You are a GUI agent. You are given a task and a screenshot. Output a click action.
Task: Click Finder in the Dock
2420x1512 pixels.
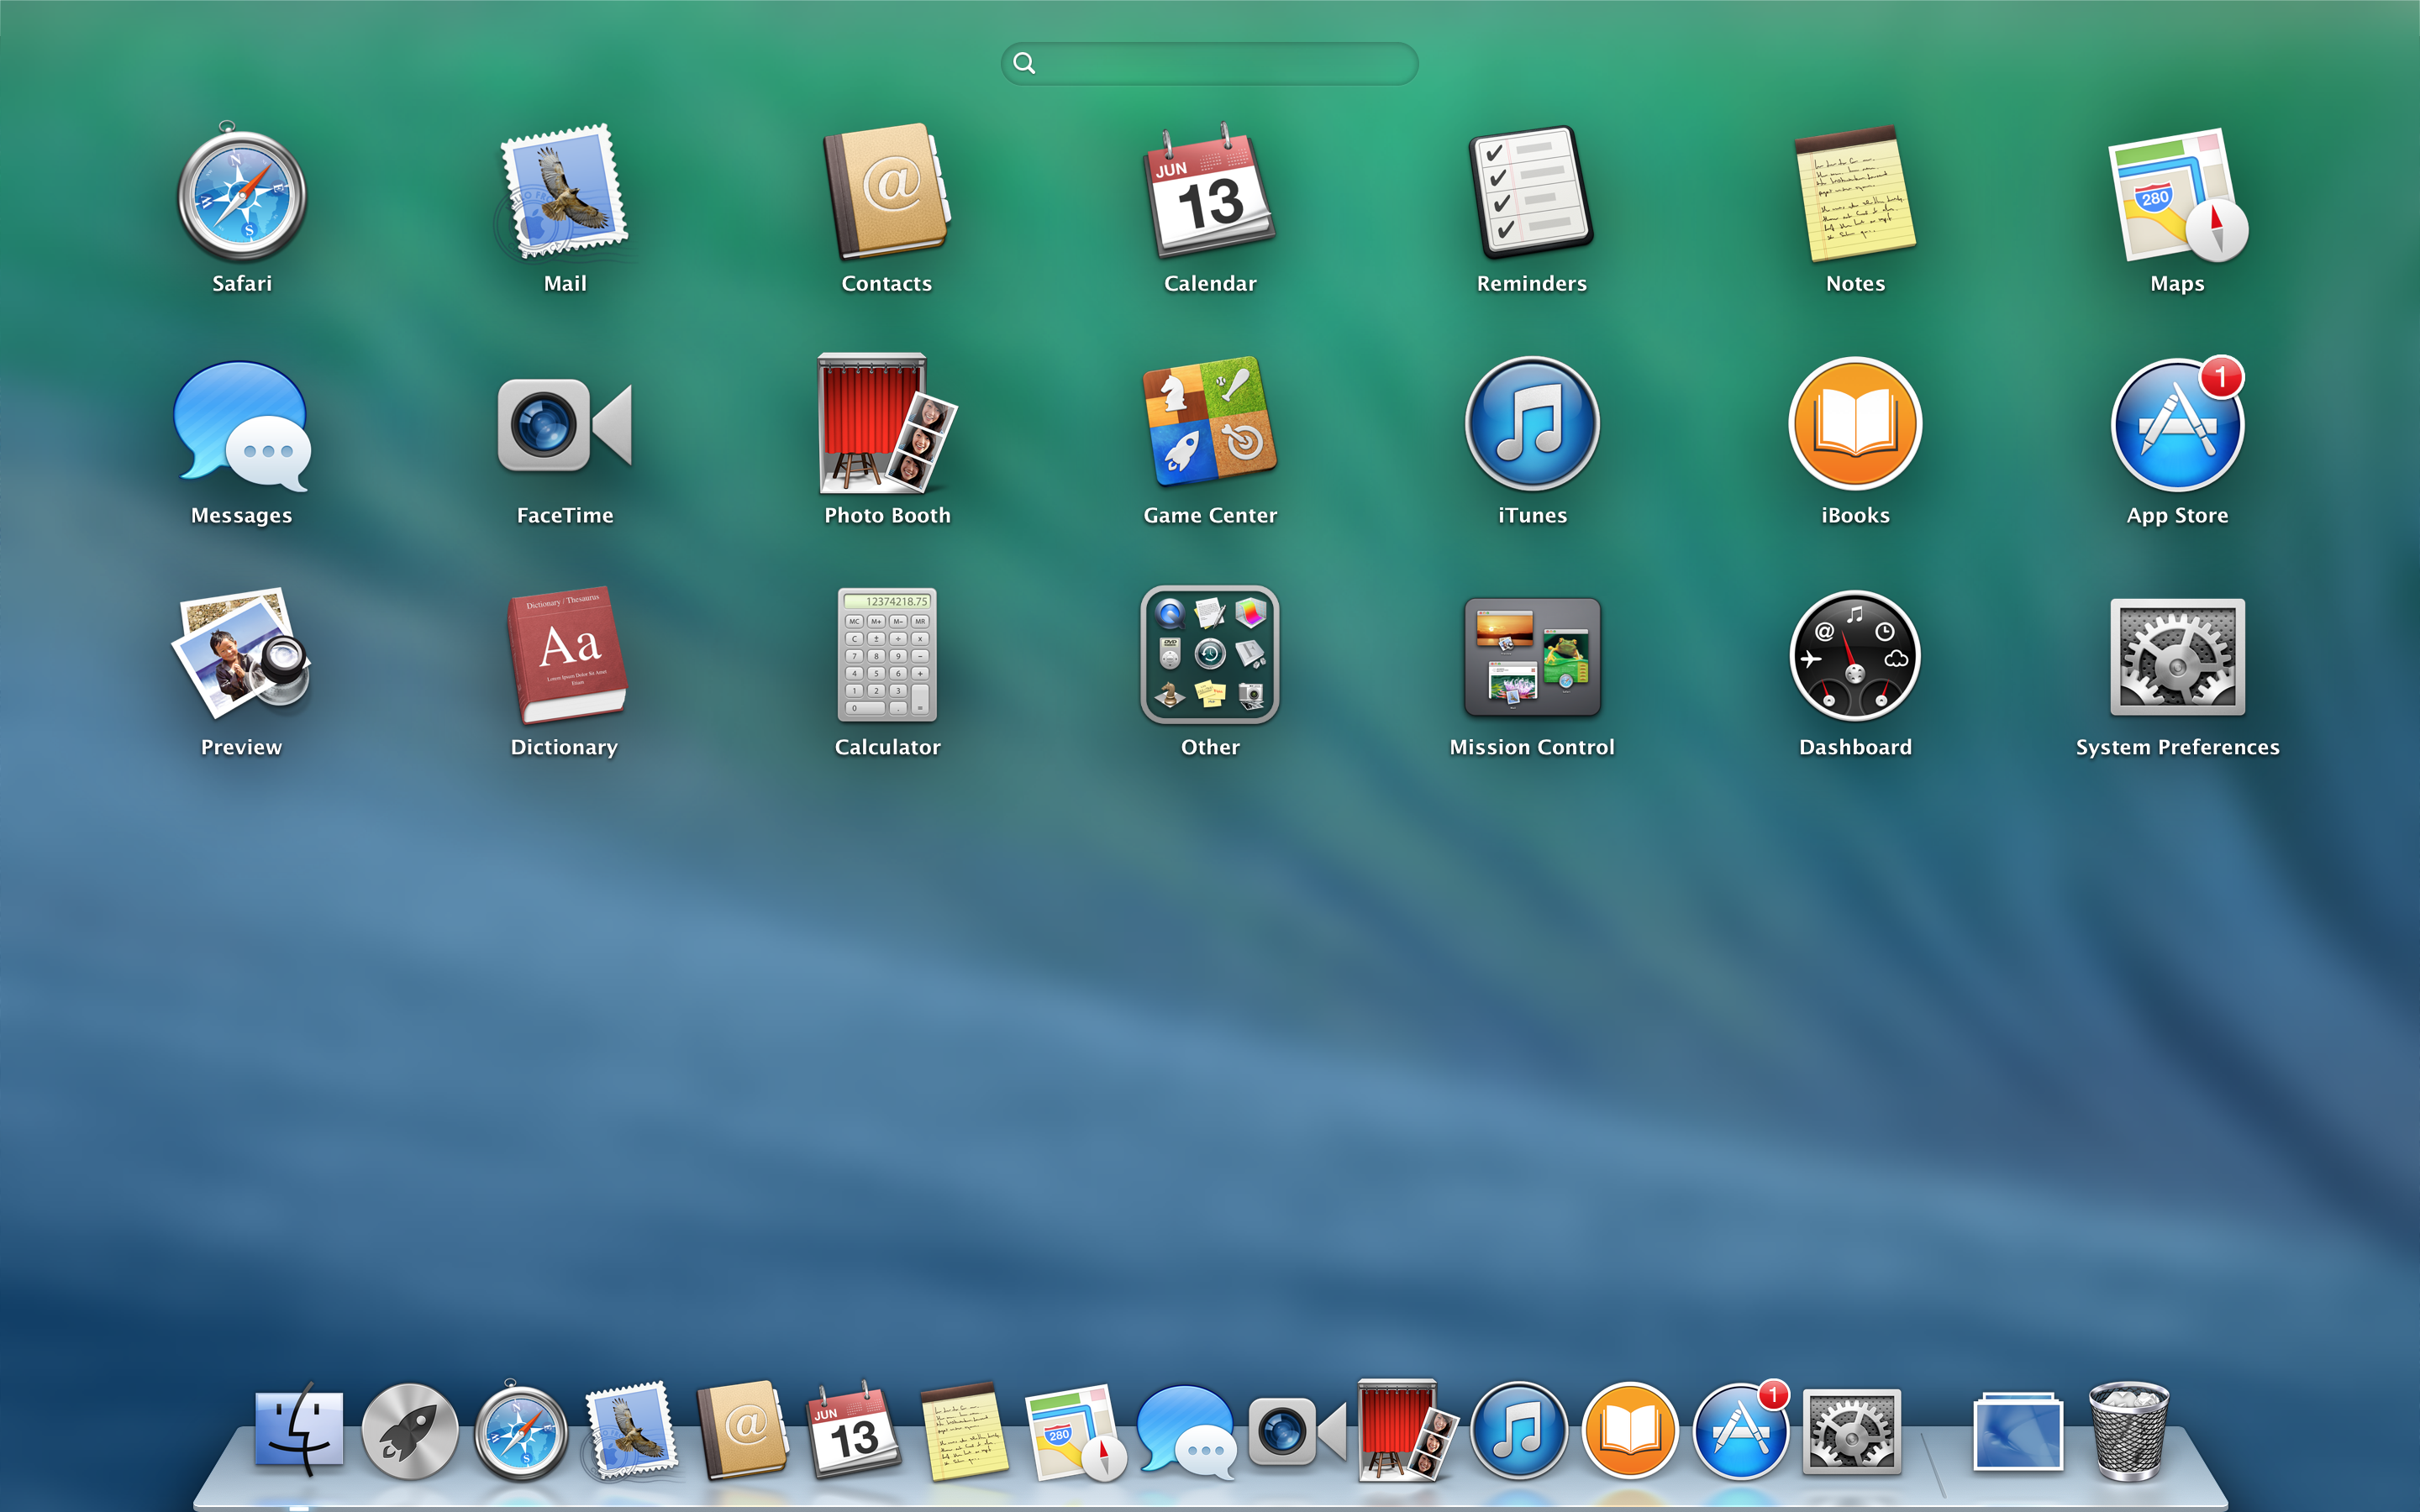298,1431
